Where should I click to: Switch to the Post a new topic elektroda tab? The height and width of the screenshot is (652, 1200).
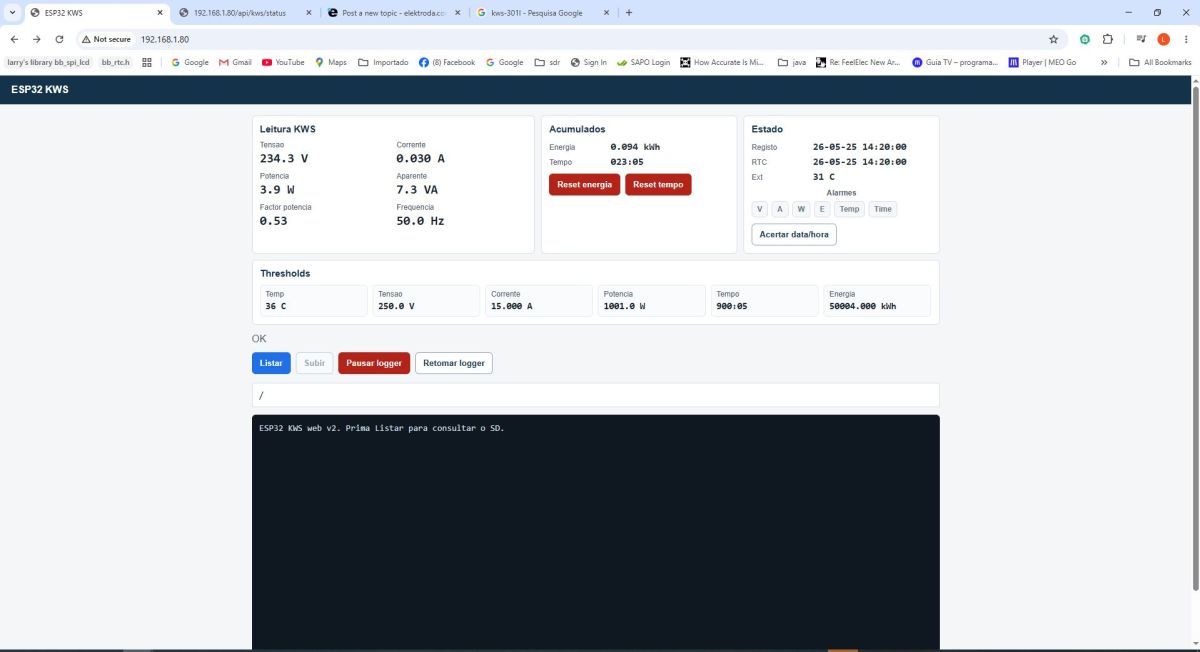pos(395,13)
